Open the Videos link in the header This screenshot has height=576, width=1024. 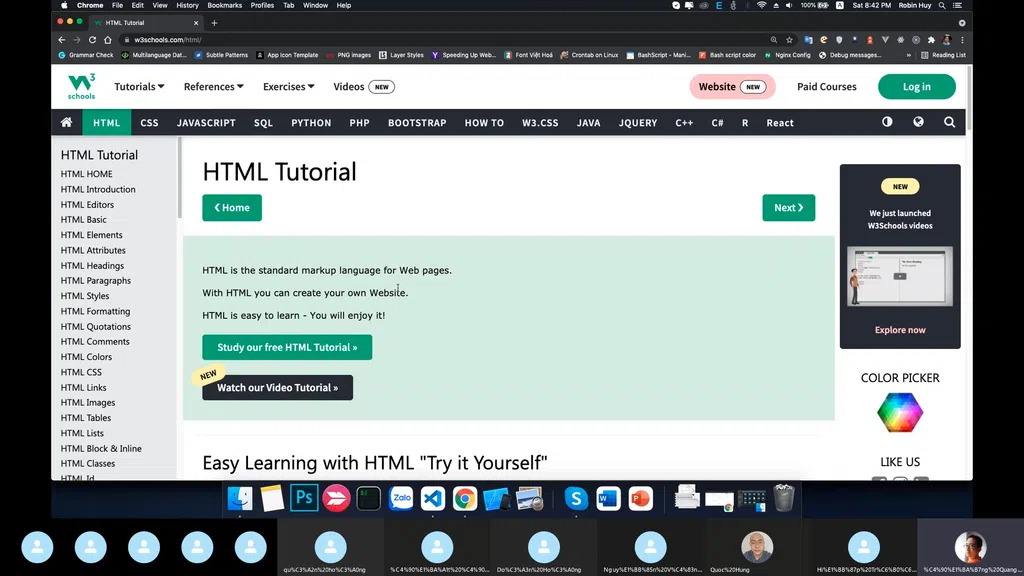(x=349, y=86)
